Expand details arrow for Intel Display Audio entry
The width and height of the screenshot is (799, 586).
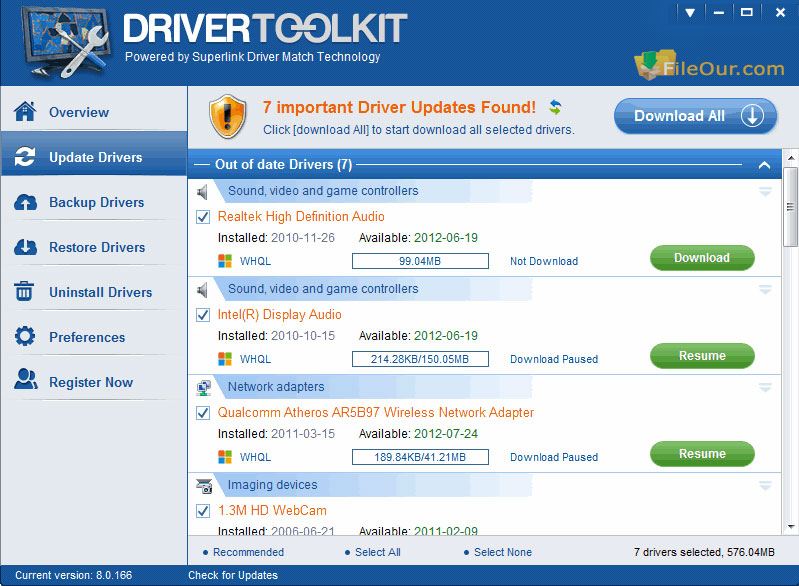[765, 290]
